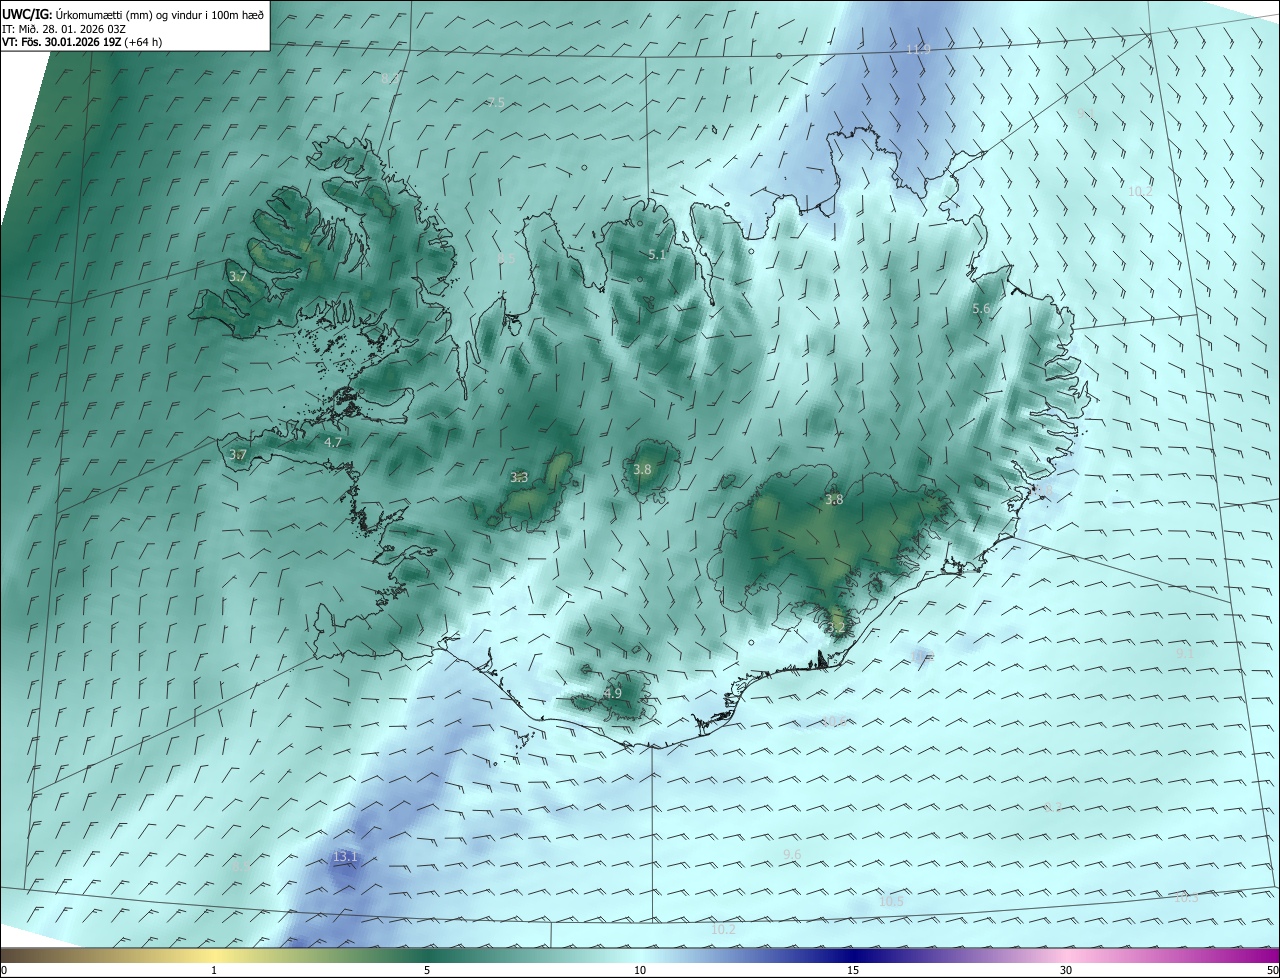
Task: Click the initial time line 'IT: Mið. 28. 01. 2026 03Z'
Action: point(64,29)
